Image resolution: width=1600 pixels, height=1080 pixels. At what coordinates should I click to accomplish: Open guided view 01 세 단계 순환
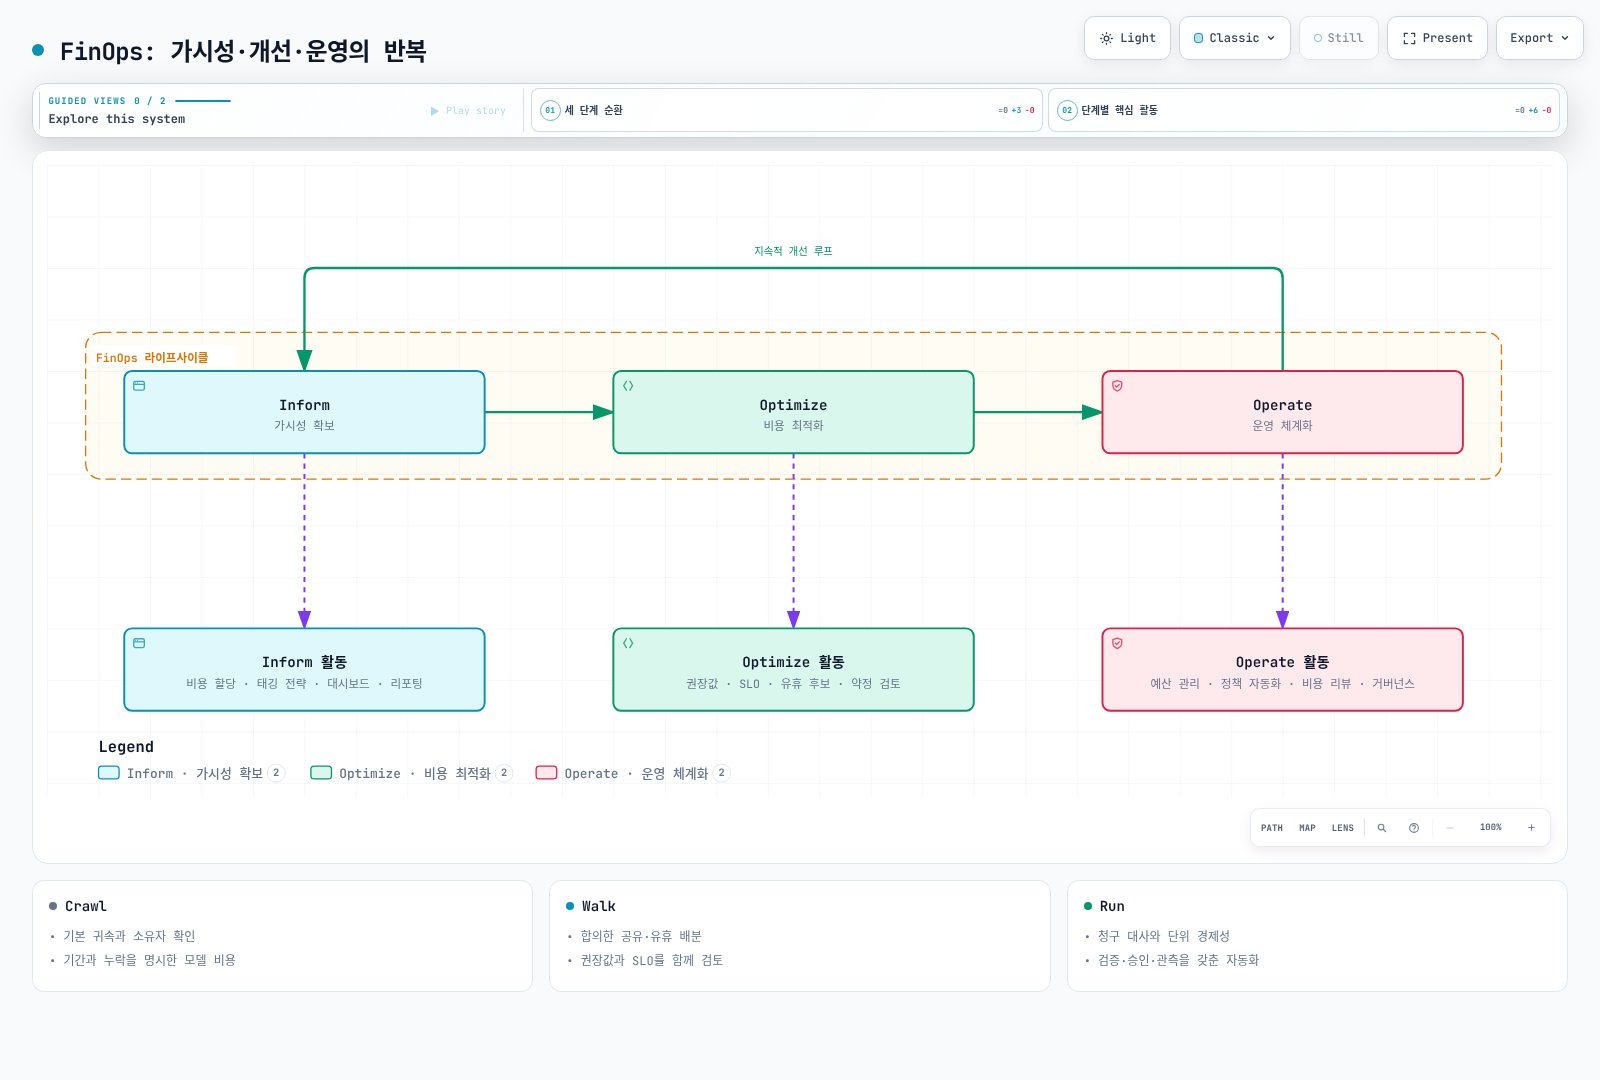click(787, 110)
